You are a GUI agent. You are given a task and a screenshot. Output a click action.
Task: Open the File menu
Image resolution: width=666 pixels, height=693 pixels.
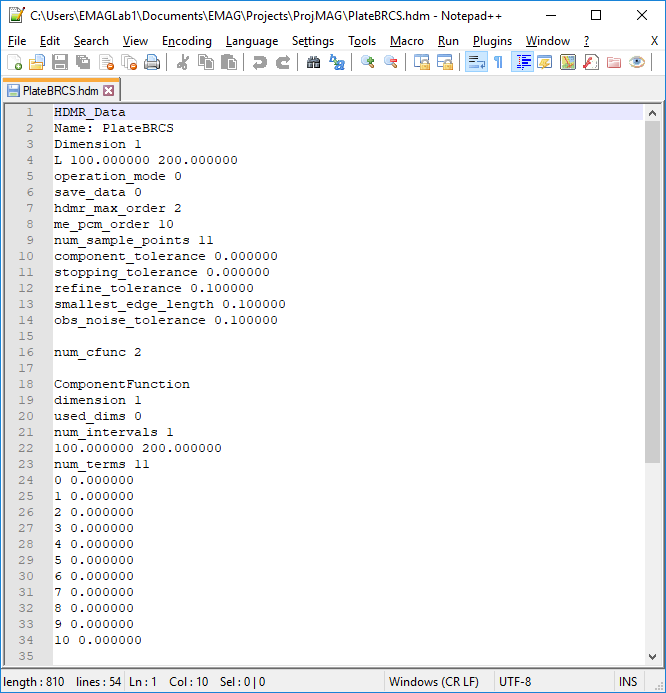(x=17, y=41)
